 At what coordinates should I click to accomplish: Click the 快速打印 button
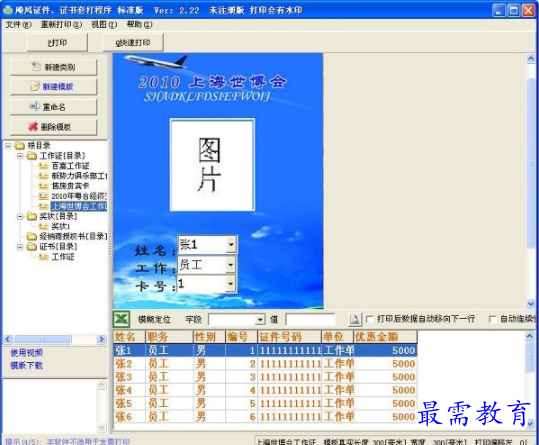[x=133, y=43]
